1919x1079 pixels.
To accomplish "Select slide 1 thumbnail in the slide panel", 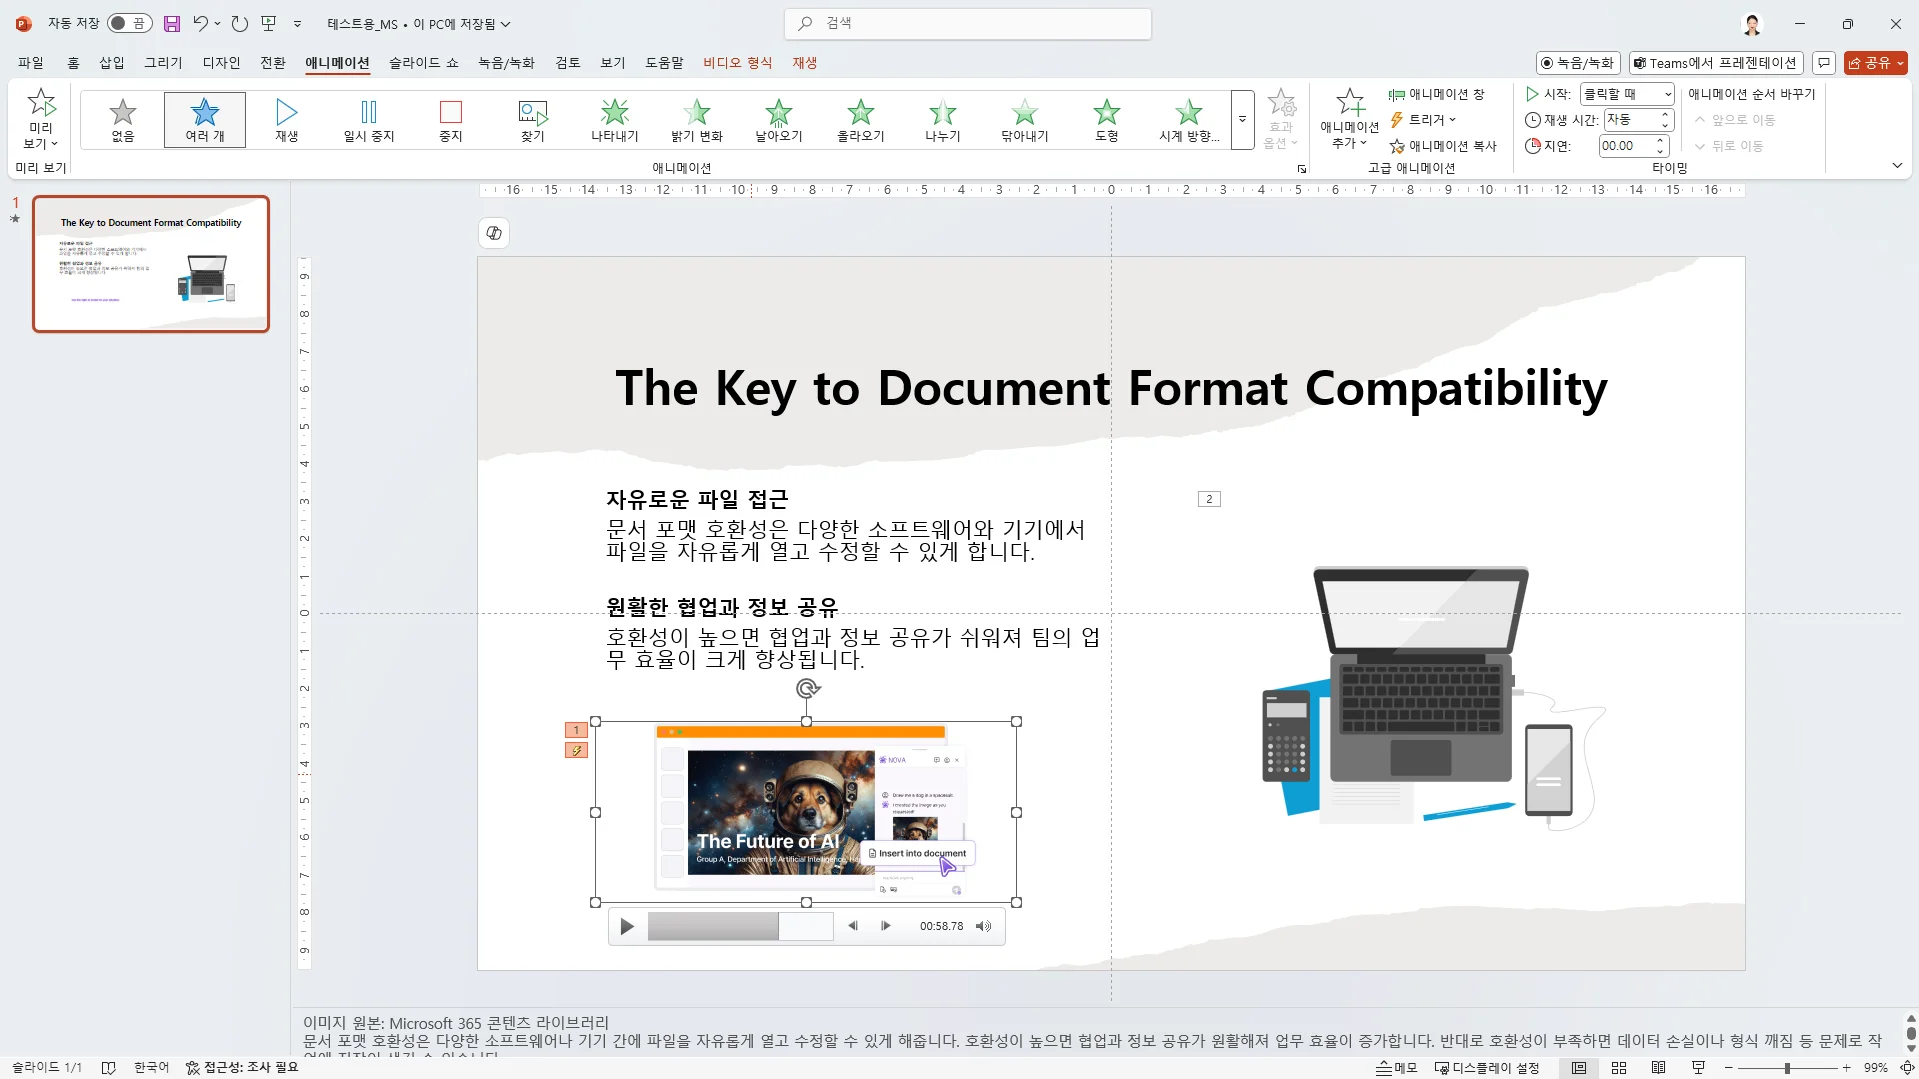I will (150, 263).
